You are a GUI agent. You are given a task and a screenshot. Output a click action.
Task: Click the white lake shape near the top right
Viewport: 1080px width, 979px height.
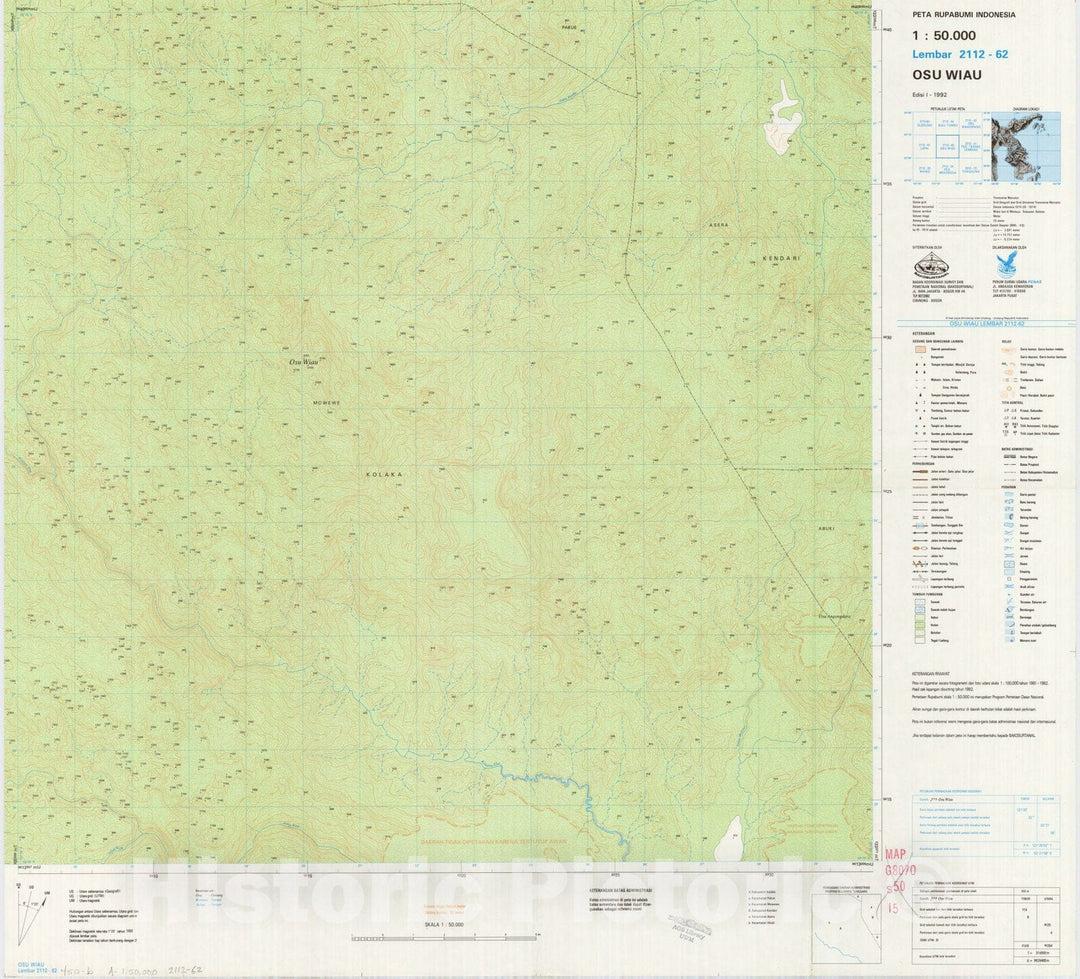(782, 118)
